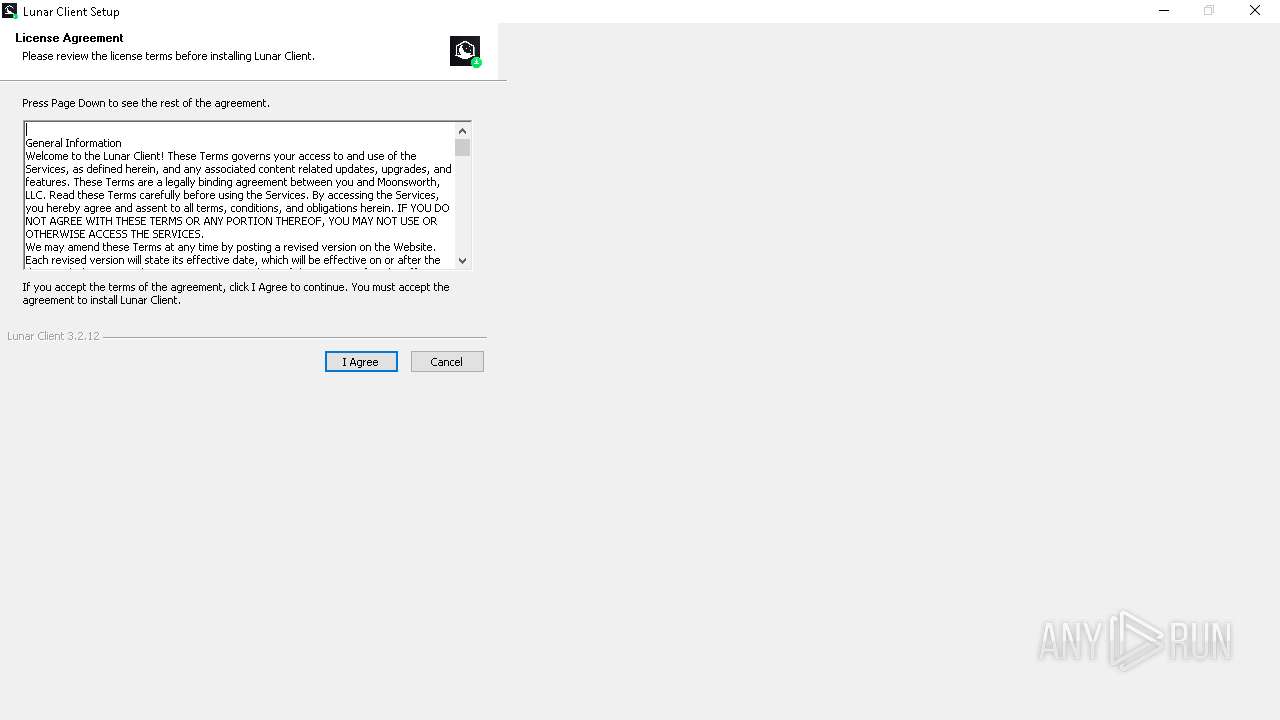Click the Lunar Client title bar icon
Image resolution: width=1280 pixels, height=720 pixels.
10,11
